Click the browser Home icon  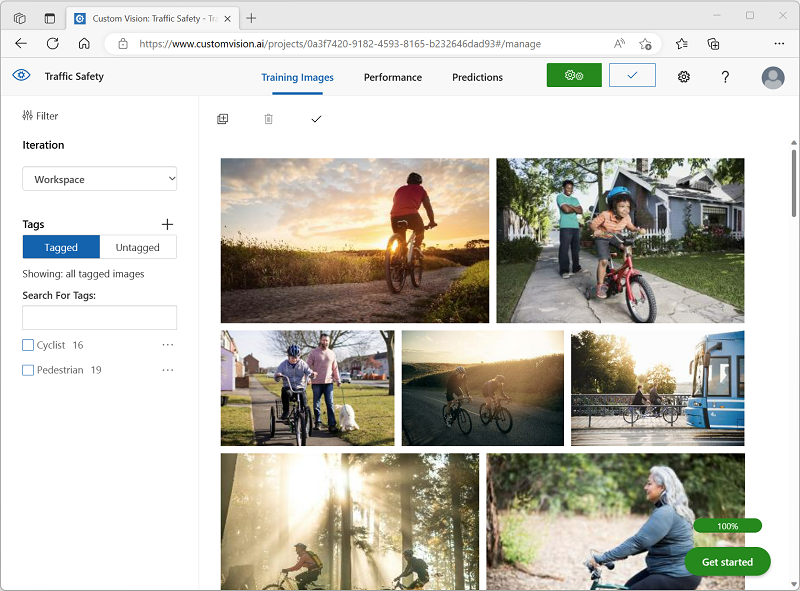click(84, 43)
